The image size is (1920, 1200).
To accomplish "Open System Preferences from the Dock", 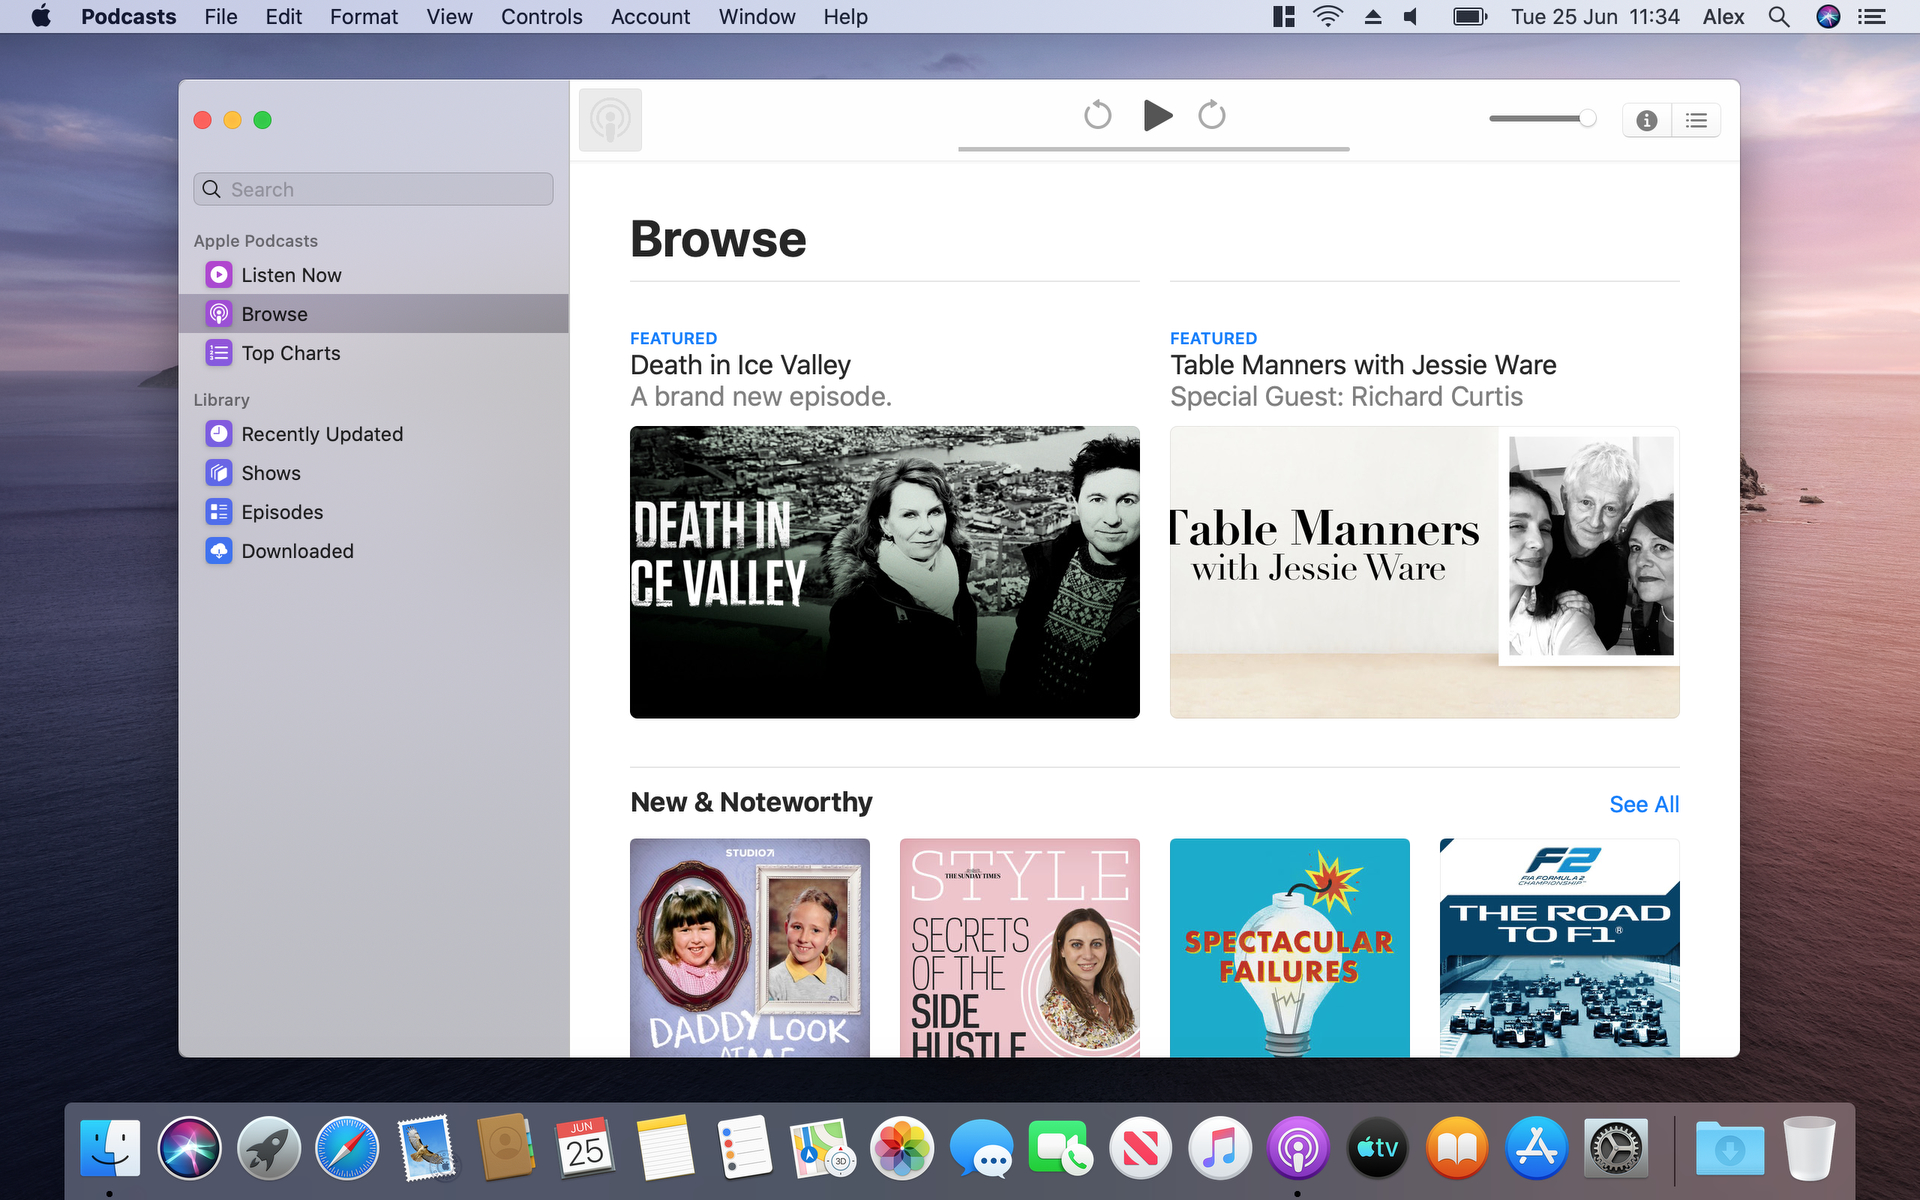I will tap(1615, 1148).
